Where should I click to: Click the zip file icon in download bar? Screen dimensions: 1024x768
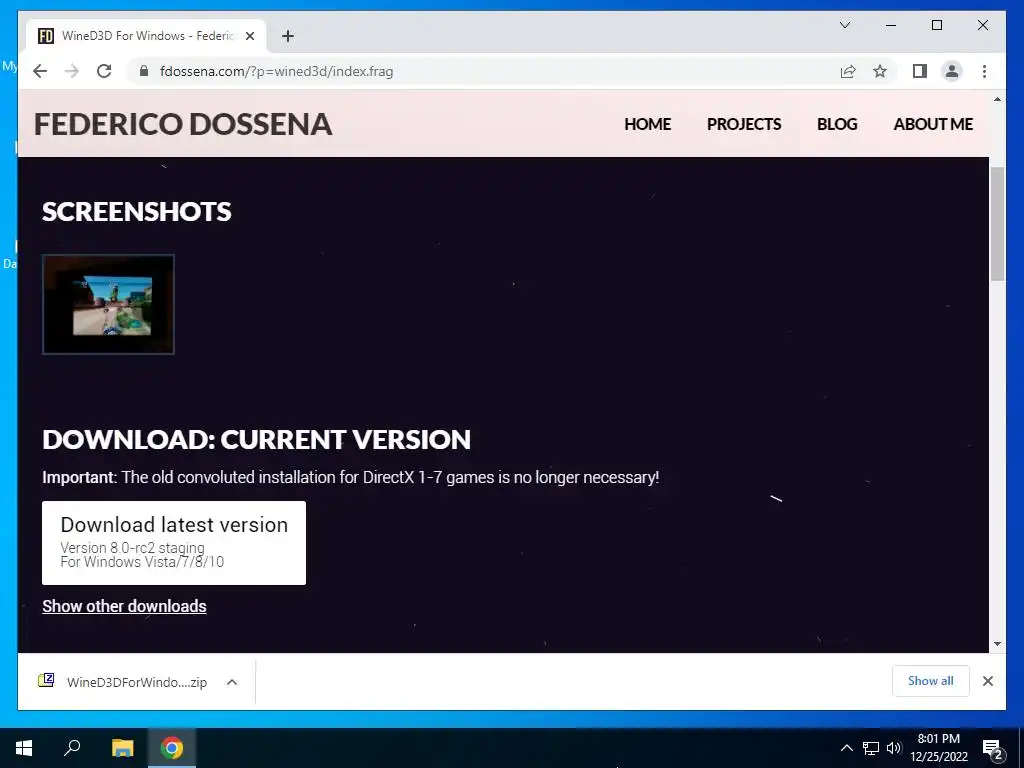pos(46,680)
